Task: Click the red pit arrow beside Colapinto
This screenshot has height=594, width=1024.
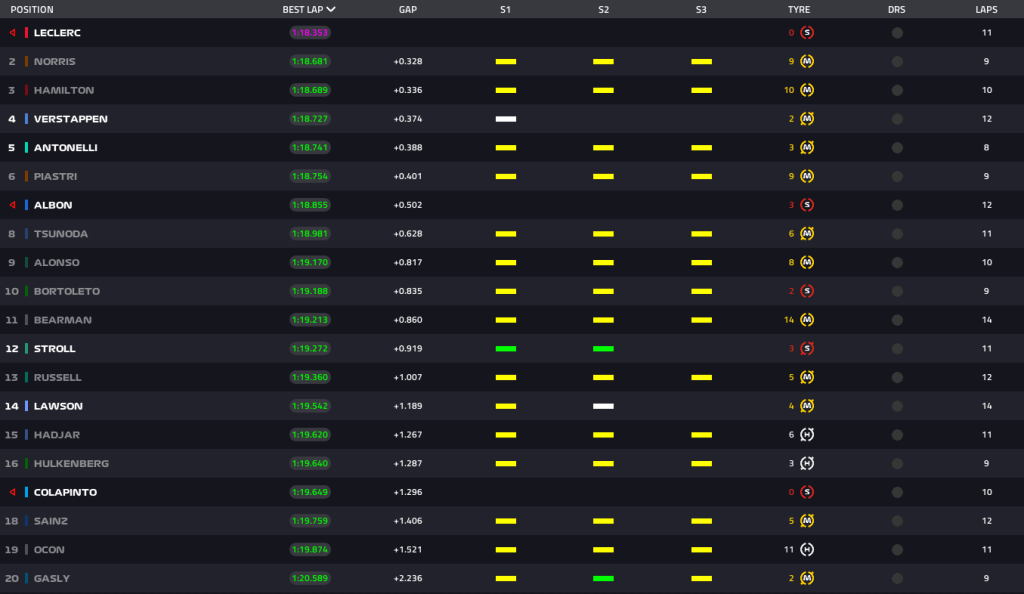Action: tap(12, 492)
